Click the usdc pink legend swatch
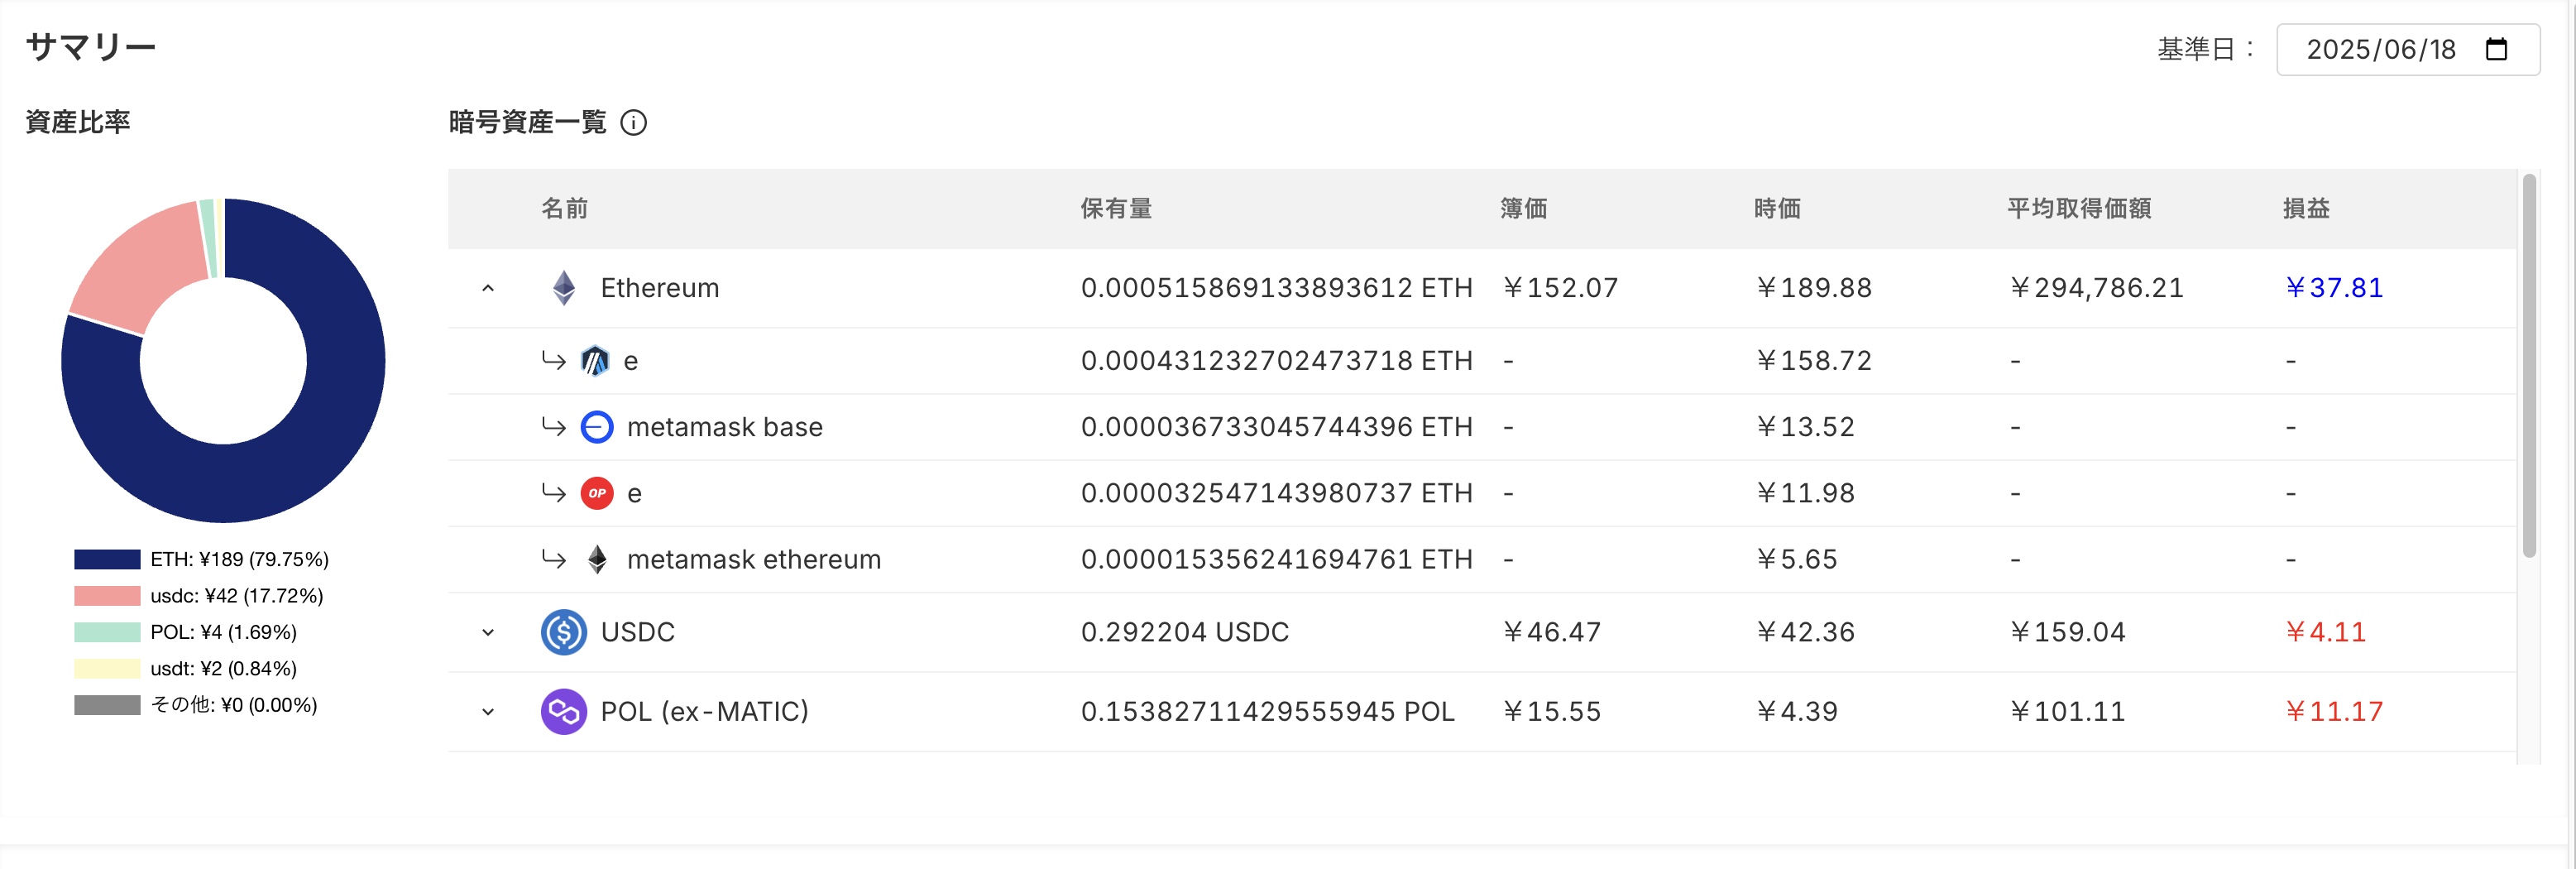This screenshot has width=2576, height=869. click(x=107, y=596)
